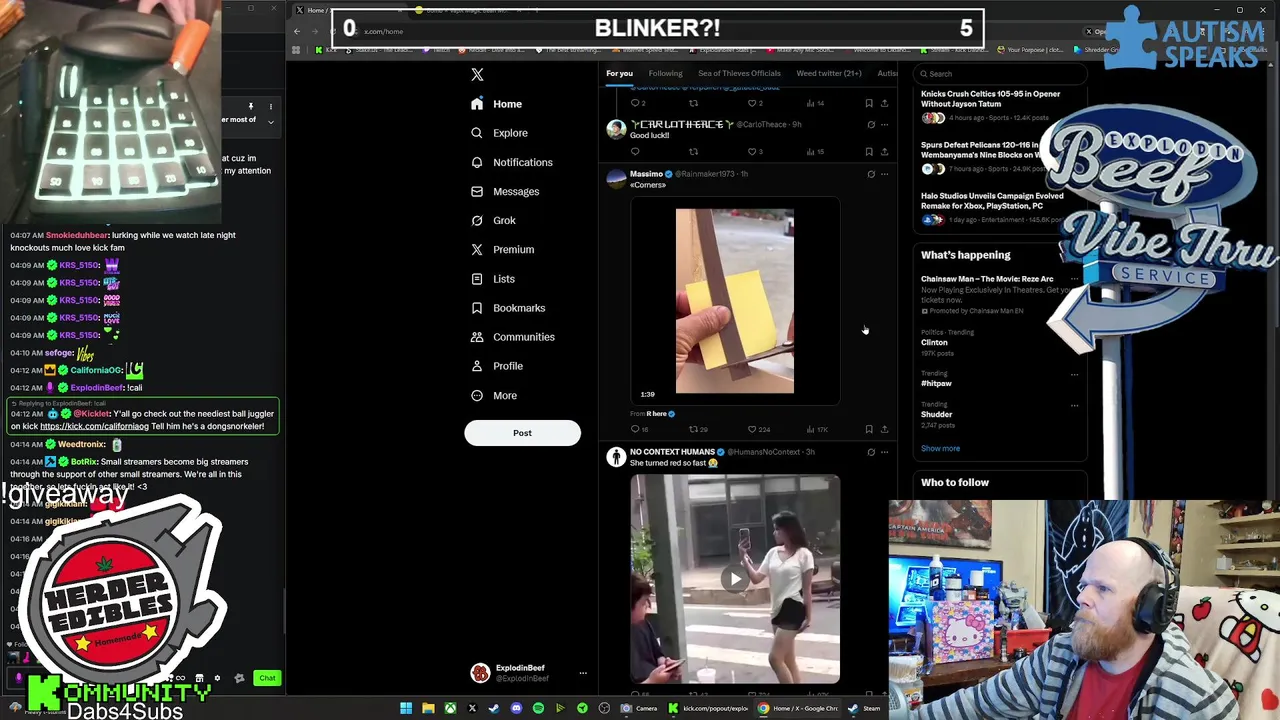The height and width of the screenshot is (720, 1280).
Task: Open X logo at top of sidebar
Action: 477,75
